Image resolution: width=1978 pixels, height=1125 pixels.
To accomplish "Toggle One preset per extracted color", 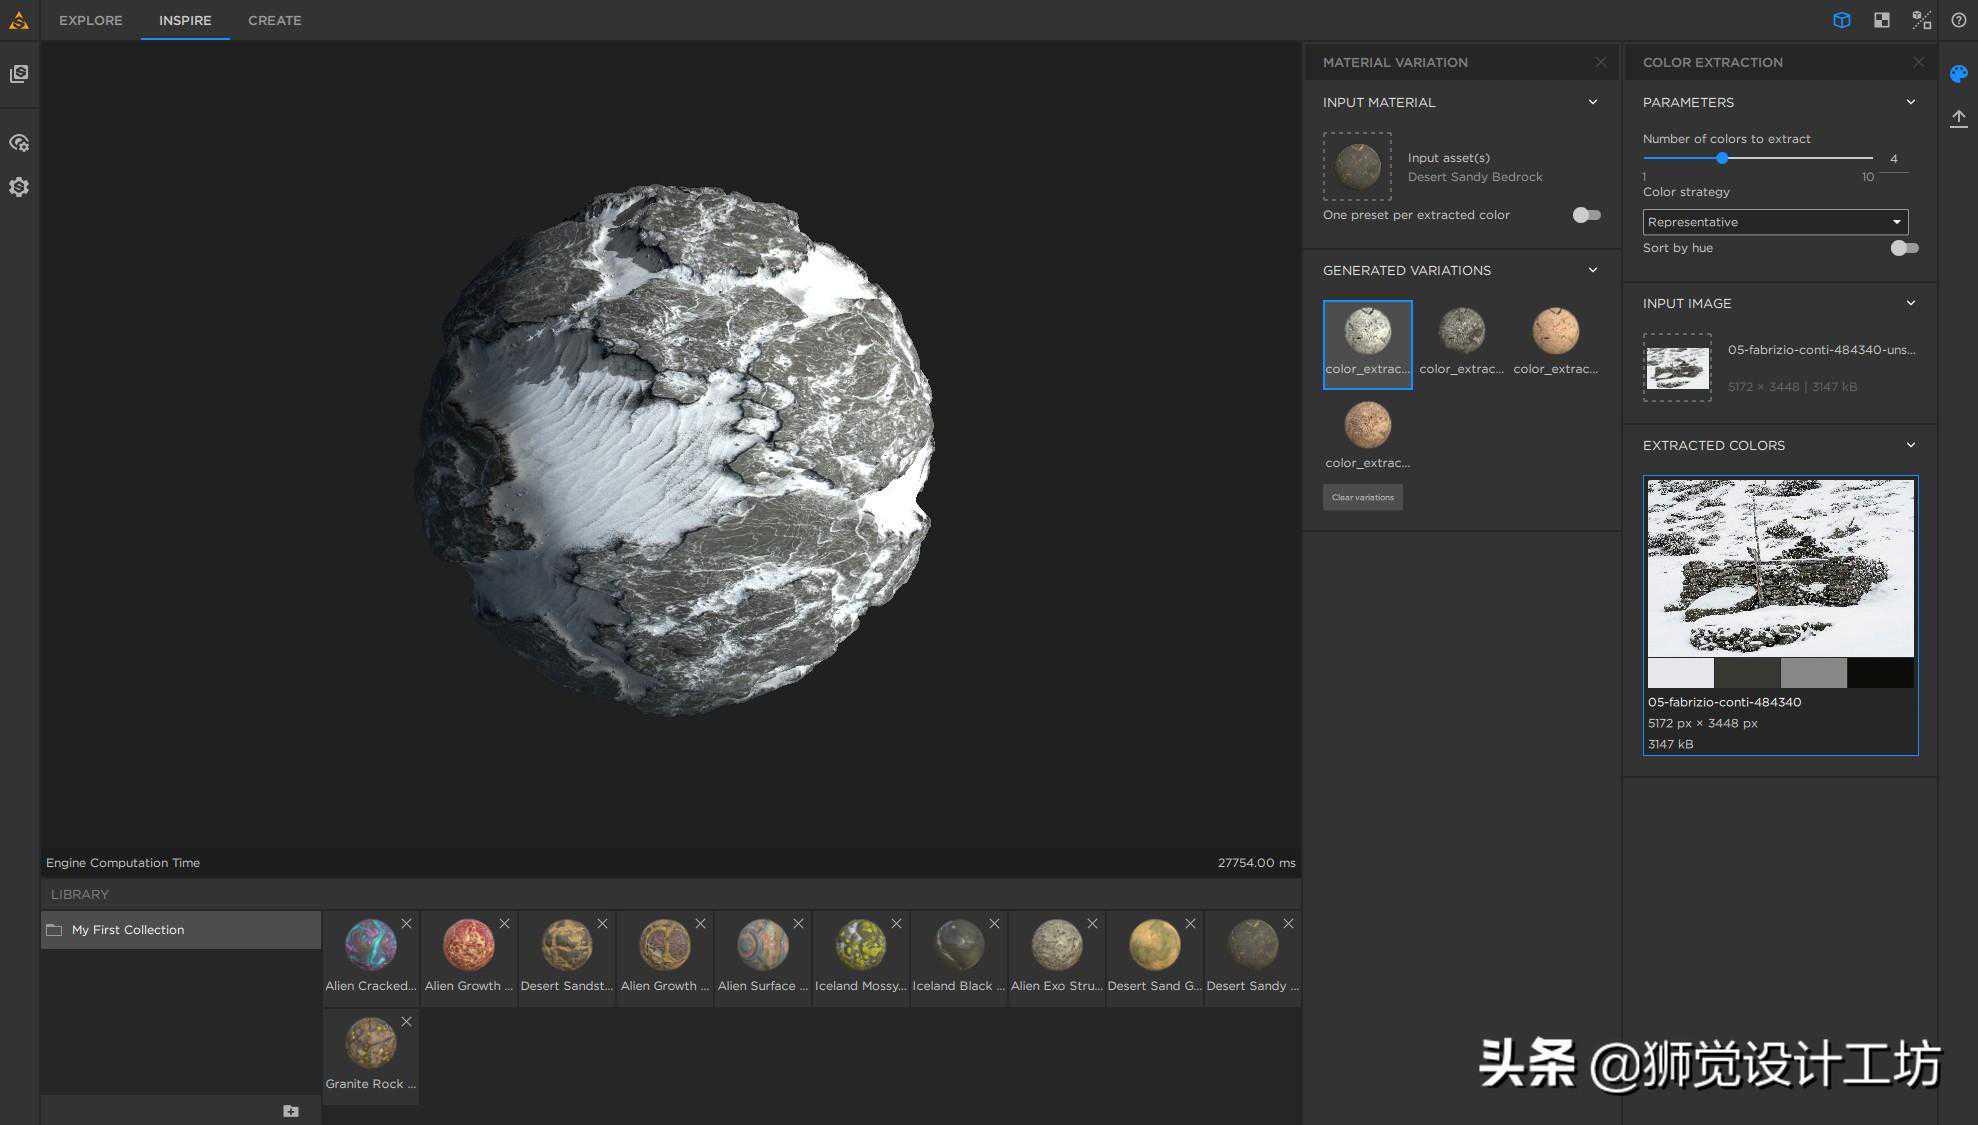I will [x=1586, y=215].
